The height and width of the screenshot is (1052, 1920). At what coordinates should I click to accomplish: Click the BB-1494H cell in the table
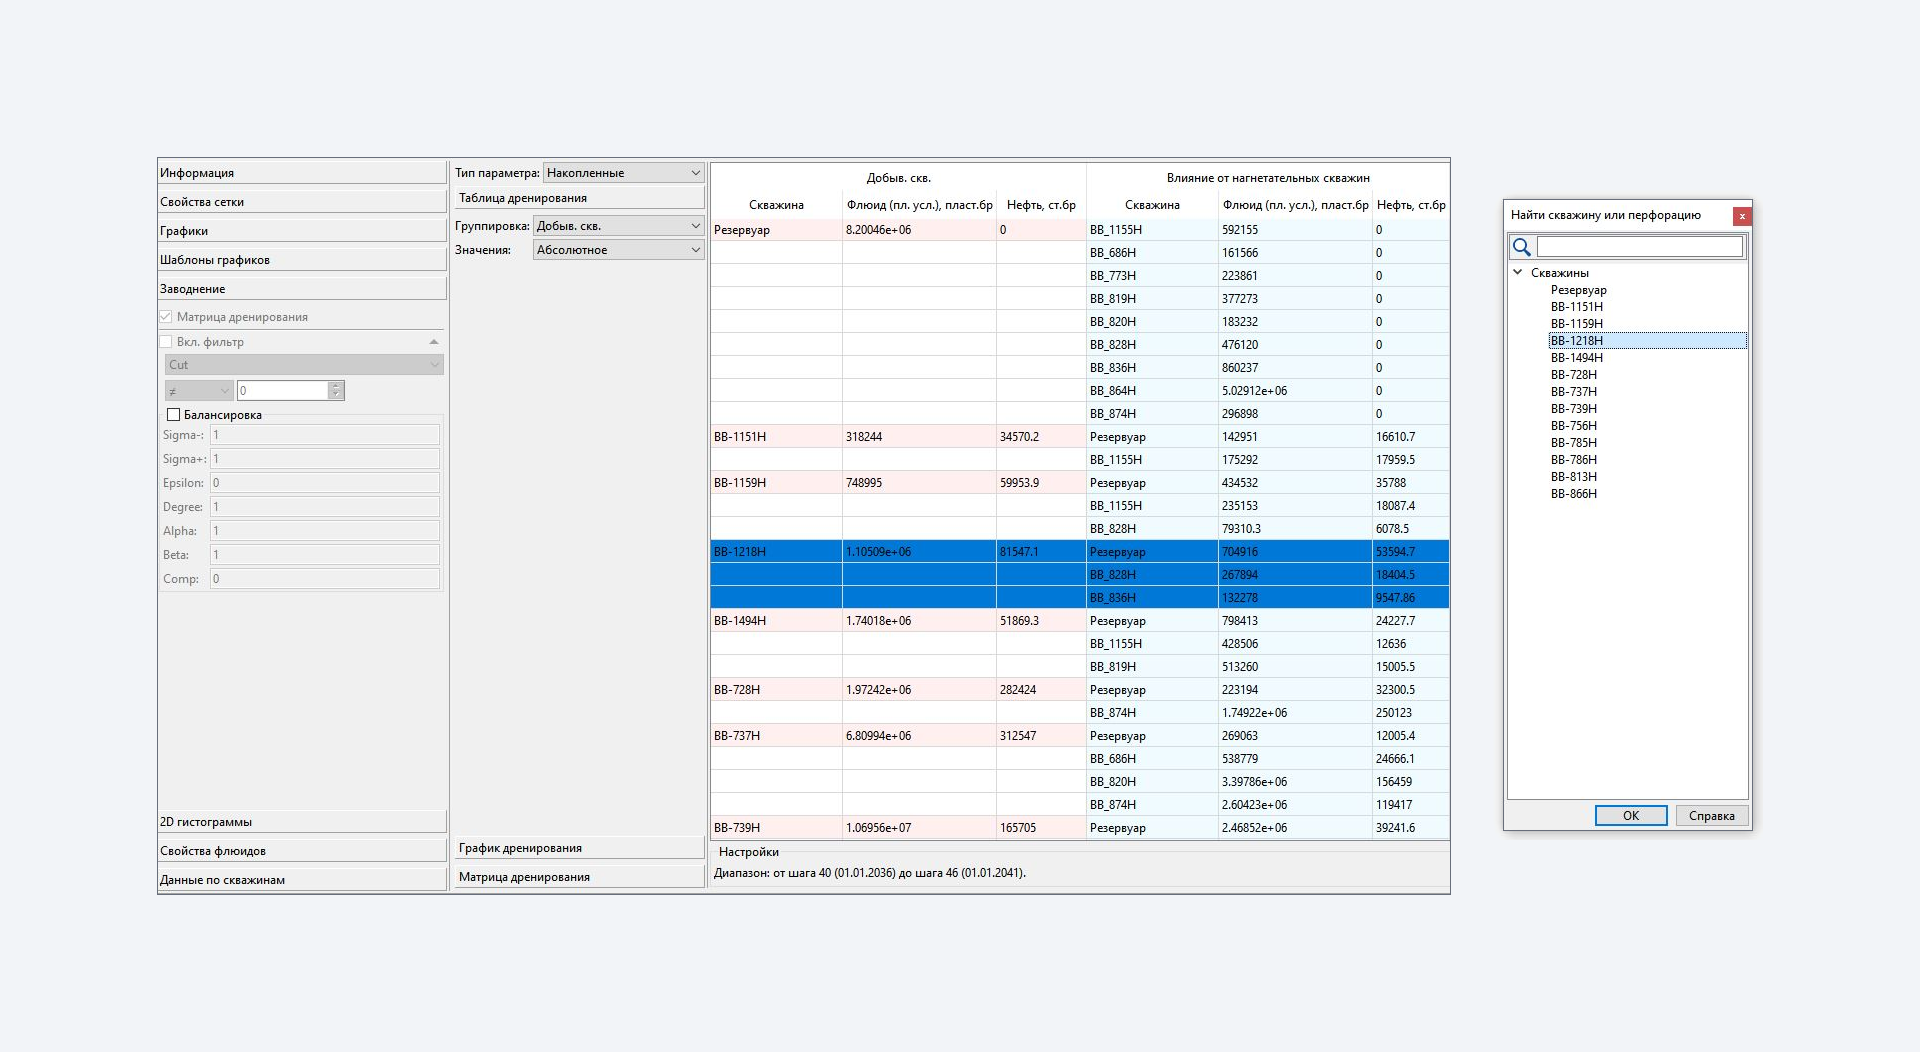(x=776, y=621)
